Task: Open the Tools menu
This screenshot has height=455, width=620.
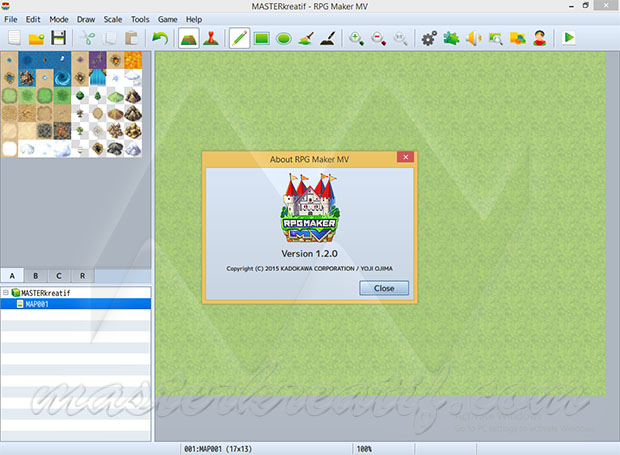Action: tap(140, 19)
